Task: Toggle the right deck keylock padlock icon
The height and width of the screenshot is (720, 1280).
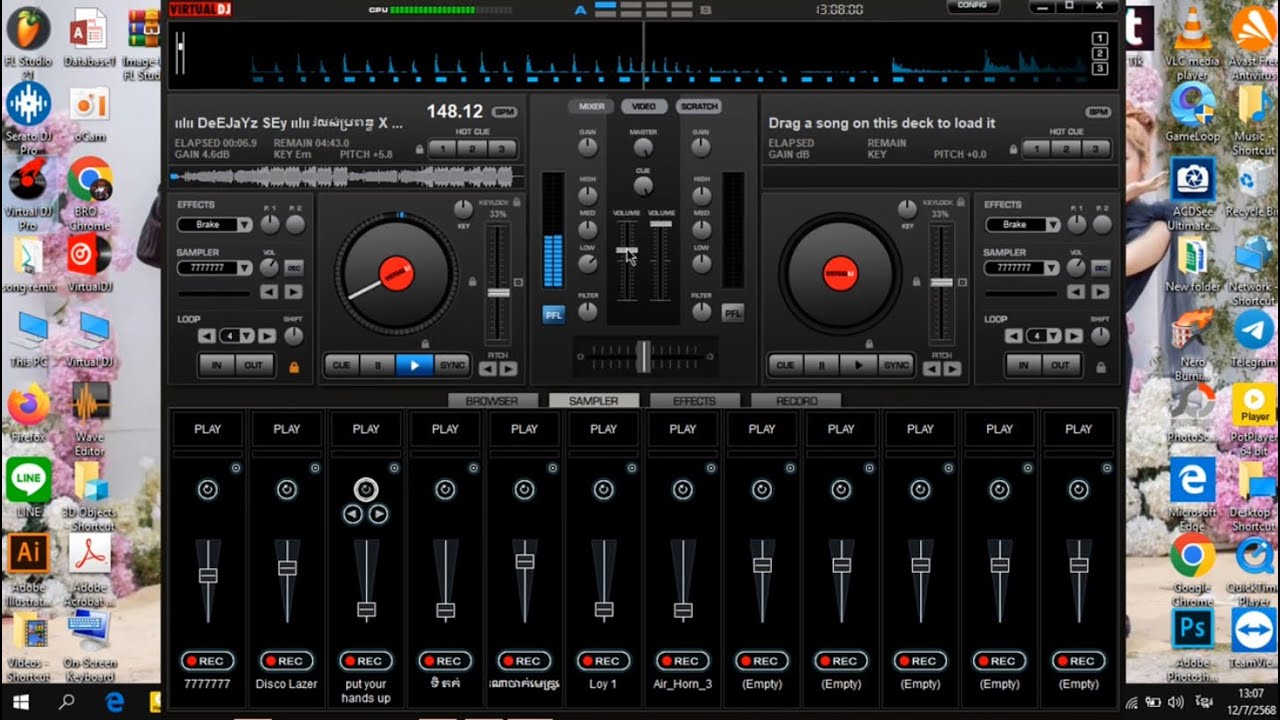Action: tap(961, 202)
